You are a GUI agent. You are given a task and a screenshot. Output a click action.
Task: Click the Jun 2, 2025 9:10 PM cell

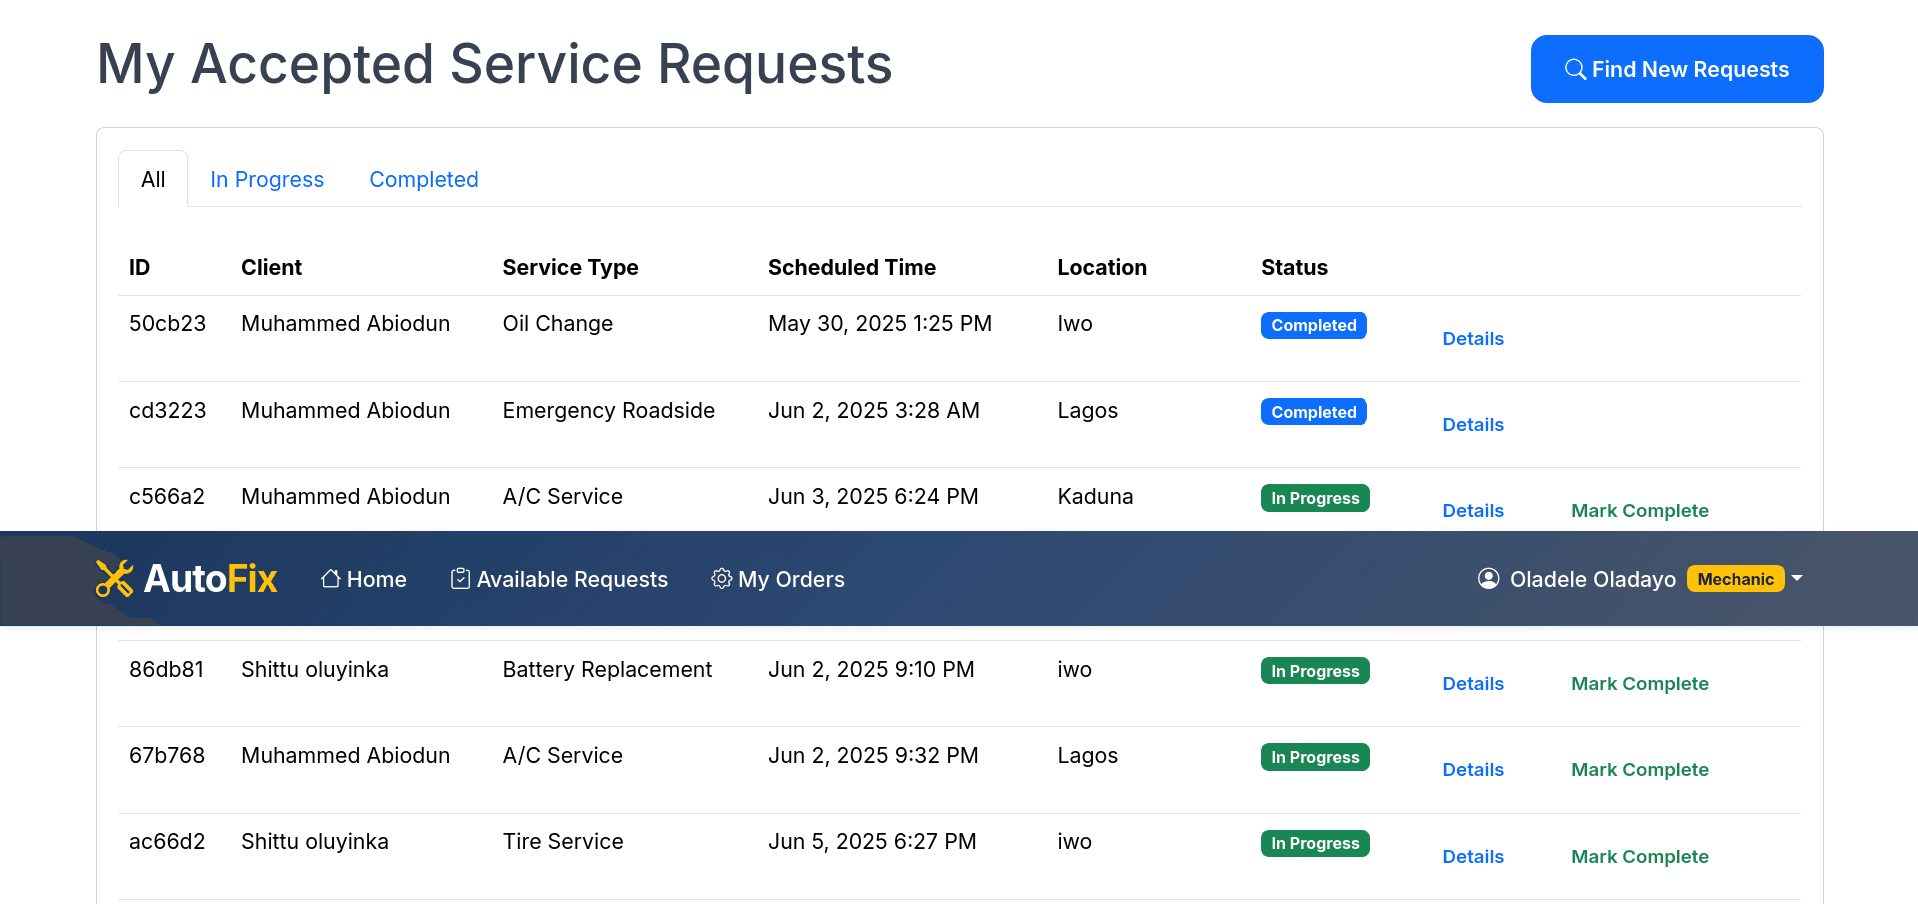[871, 670]
